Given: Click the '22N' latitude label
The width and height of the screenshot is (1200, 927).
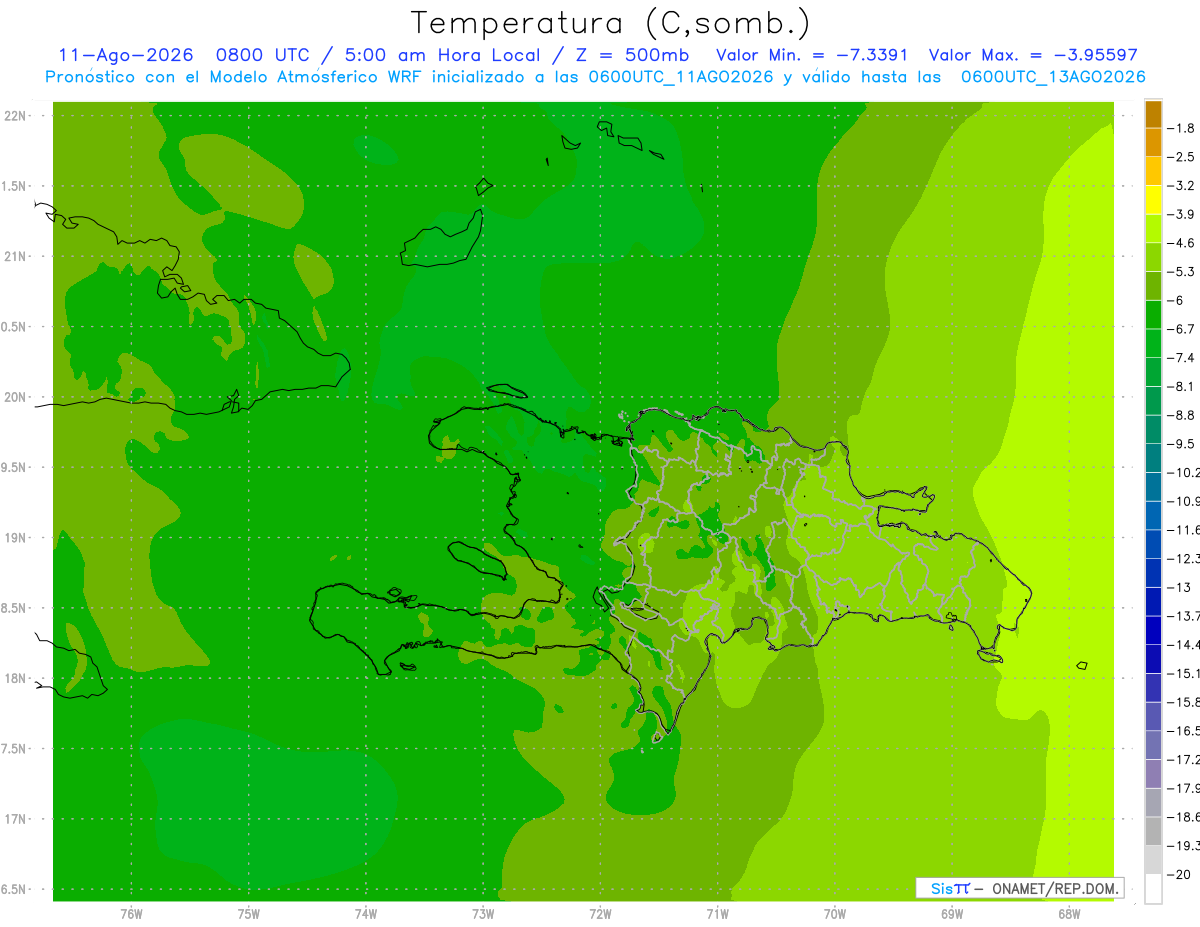Looking at the screenshot, I should (x=15, y=116).
